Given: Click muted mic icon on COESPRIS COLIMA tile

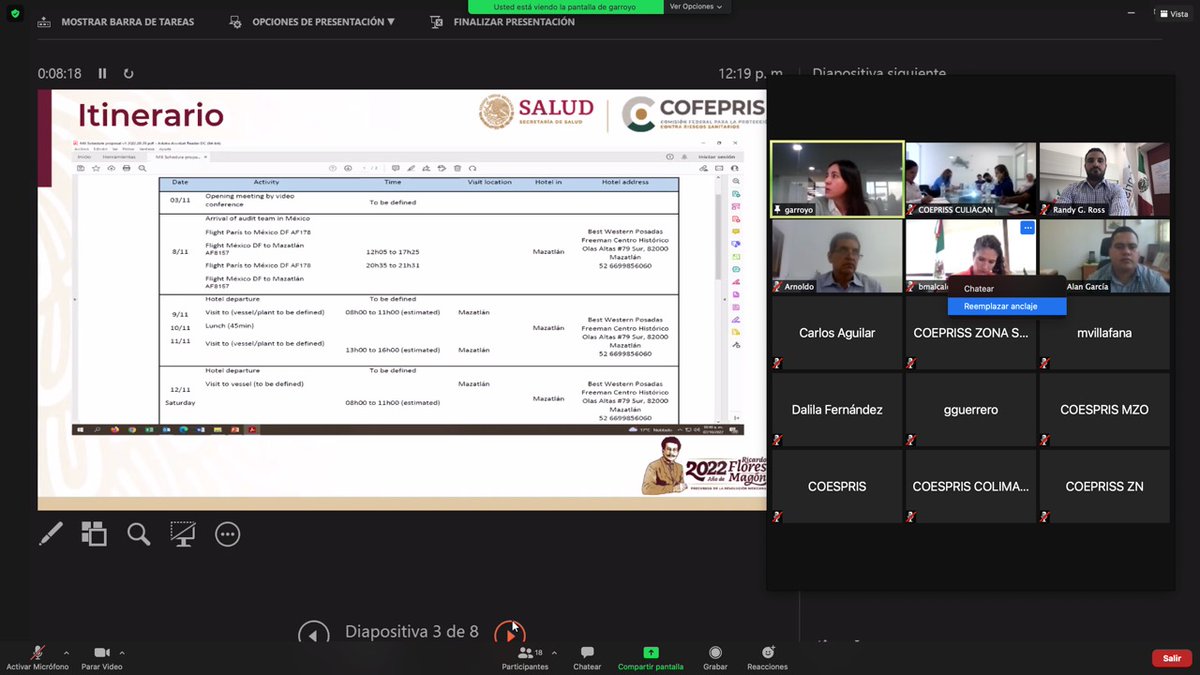Looking at the screenshot, I should [911, 516].
